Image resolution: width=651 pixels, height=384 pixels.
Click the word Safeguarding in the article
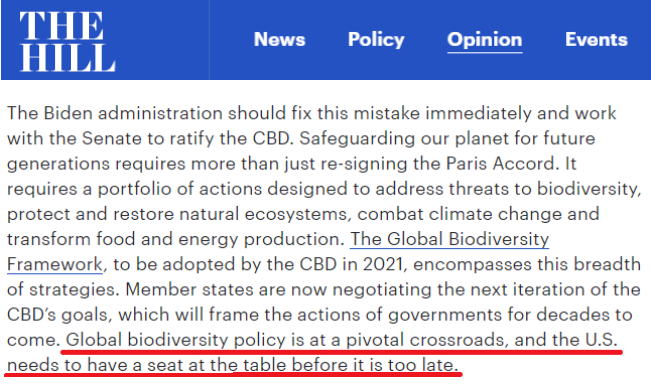(357, 139)
